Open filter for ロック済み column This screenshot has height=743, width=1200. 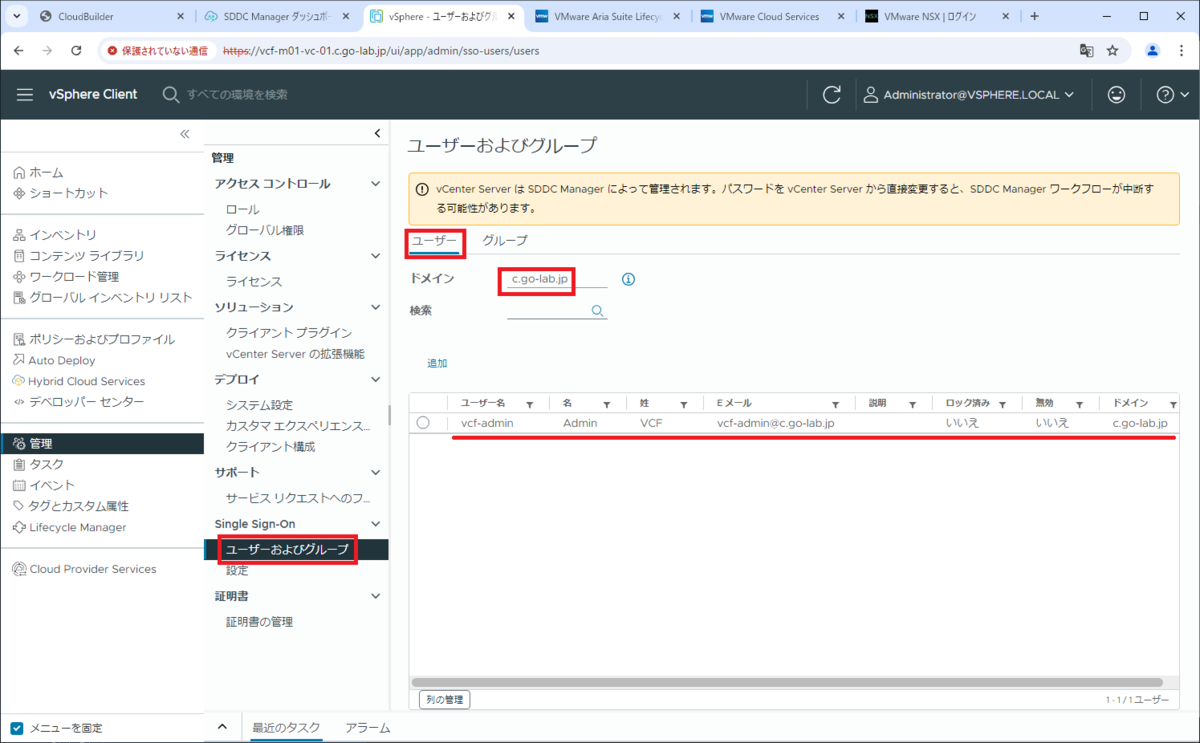1002,404
